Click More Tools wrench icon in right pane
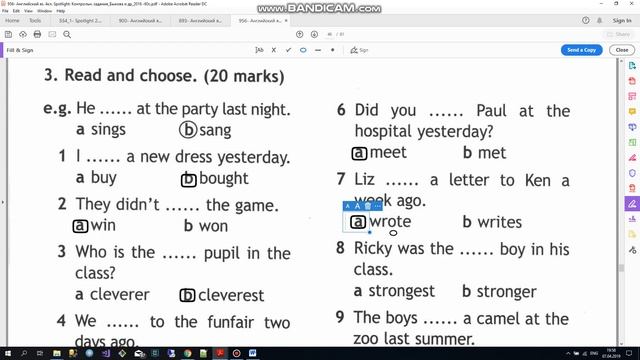 click(632, 250)
